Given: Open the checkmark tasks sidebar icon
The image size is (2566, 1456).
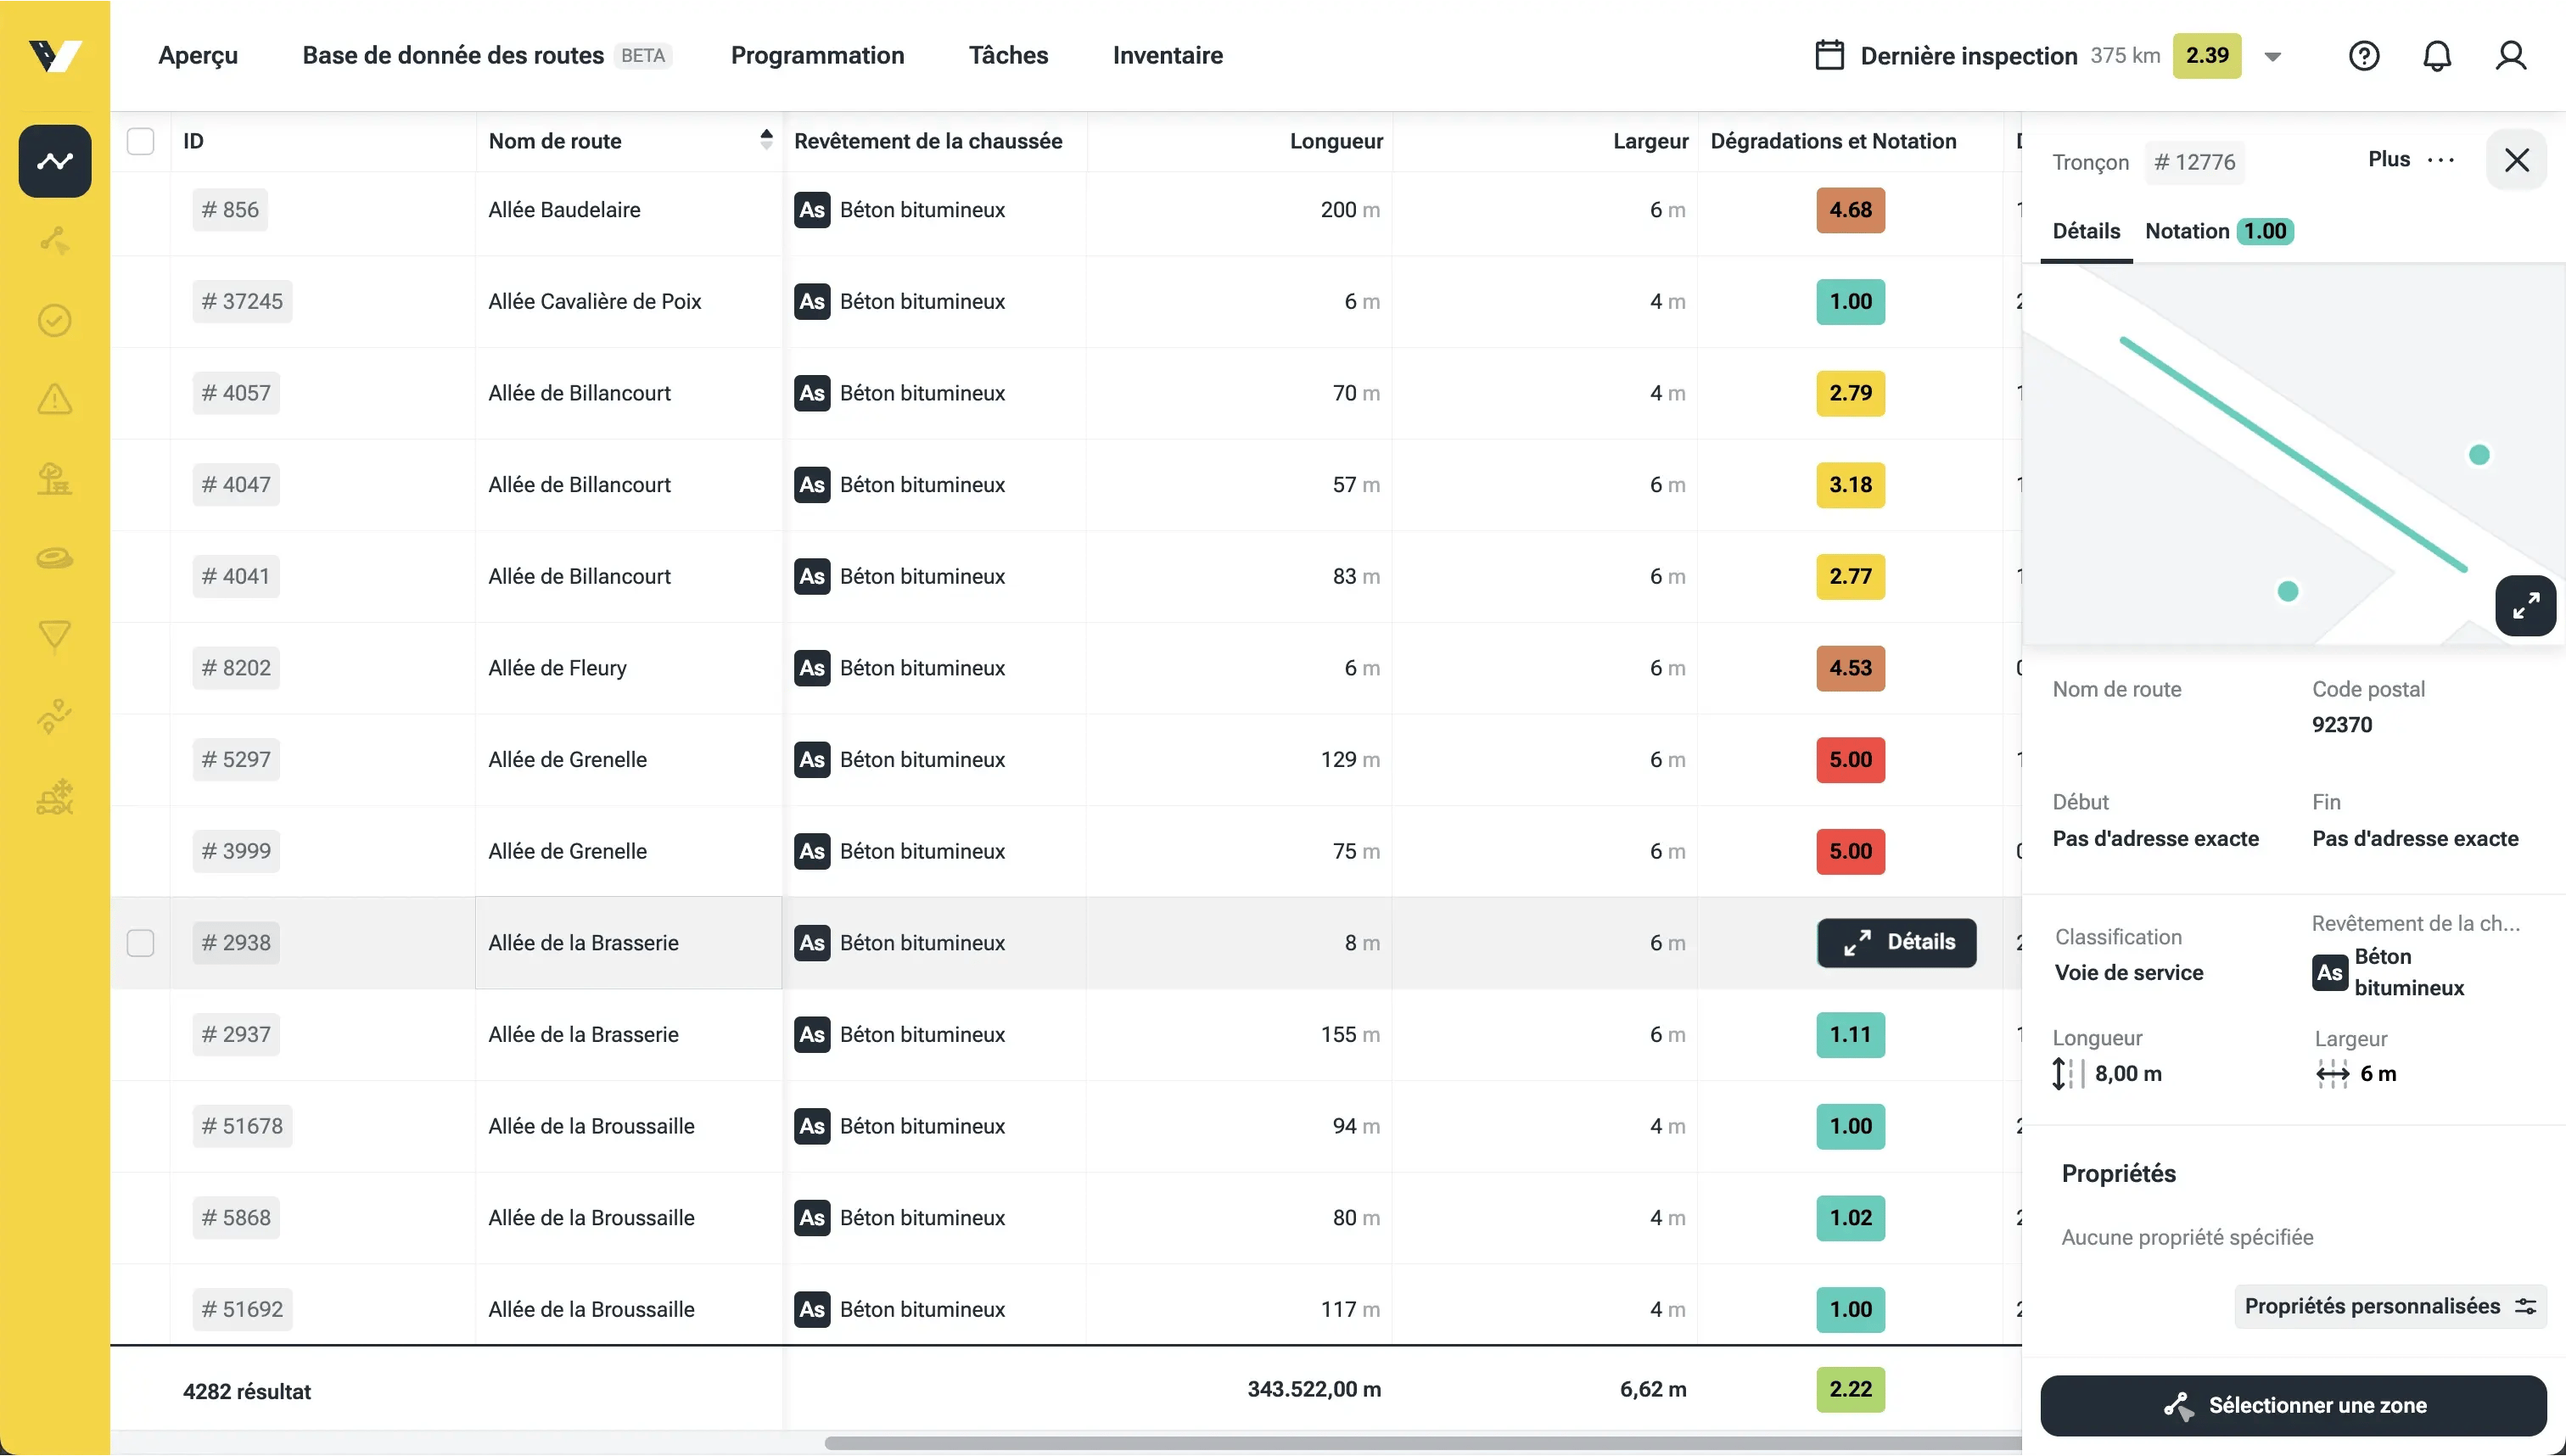Looking at the screenshot, I should tap(55, 320).
